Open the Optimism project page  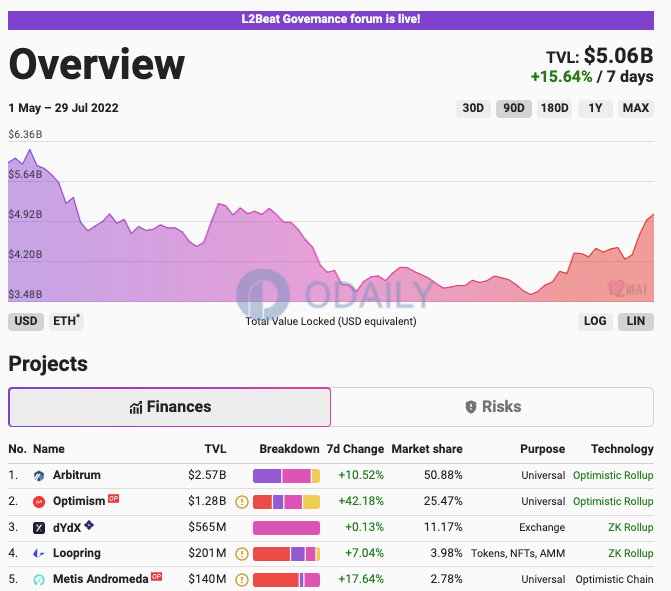[79, 502]
